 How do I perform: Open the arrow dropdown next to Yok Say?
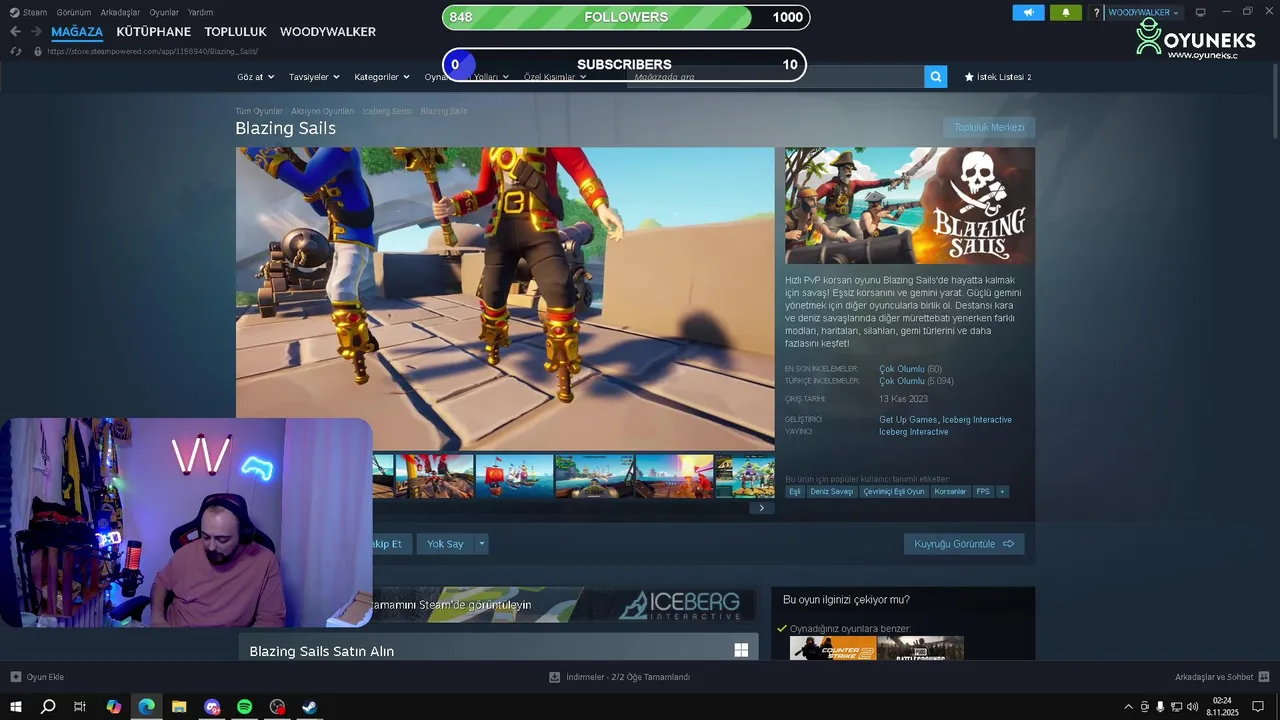pyautogui.click(x=482, y=544)
